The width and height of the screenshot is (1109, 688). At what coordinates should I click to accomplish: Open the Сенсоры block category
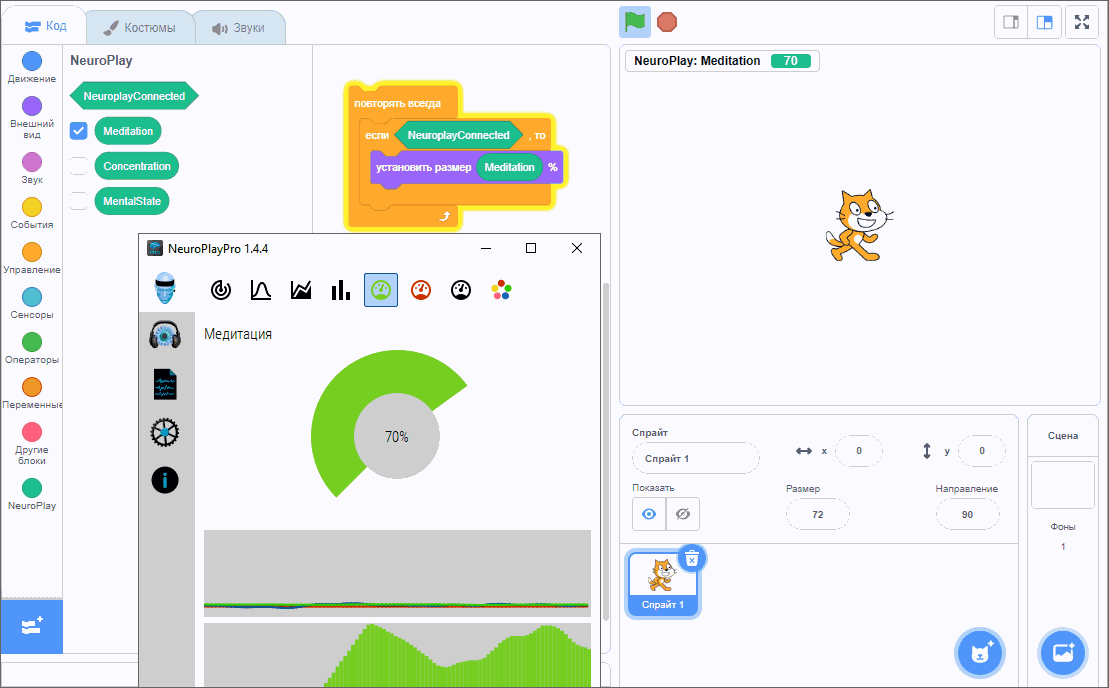[x=32, y=303]
